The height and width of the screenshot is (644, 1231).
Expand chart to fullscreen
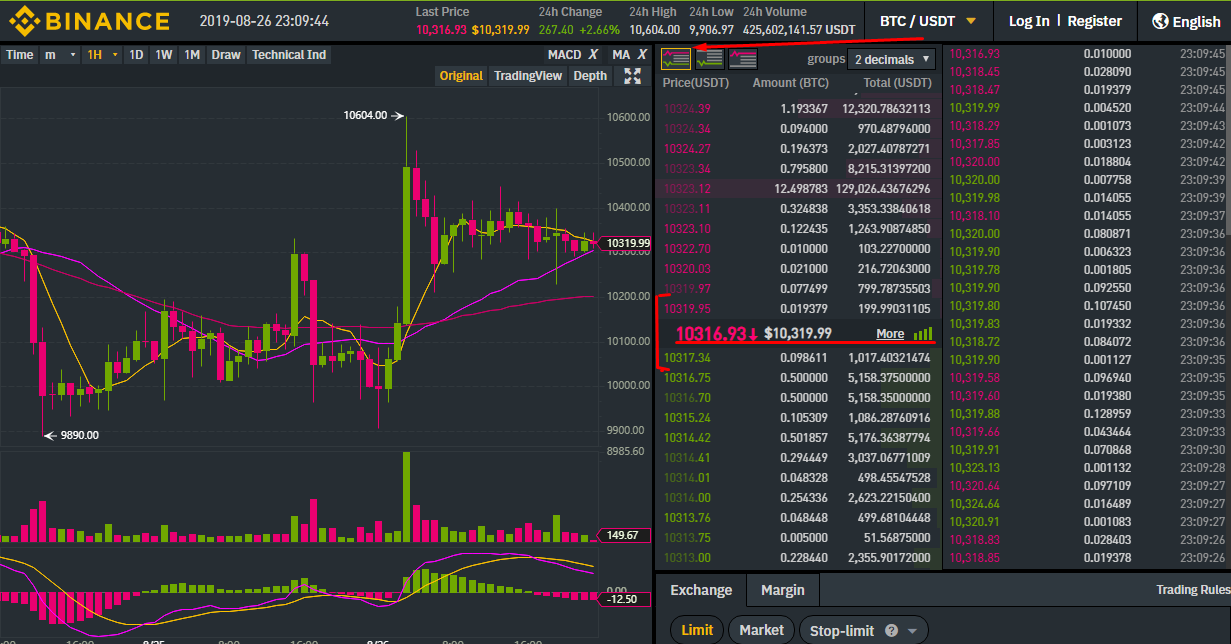632,76
